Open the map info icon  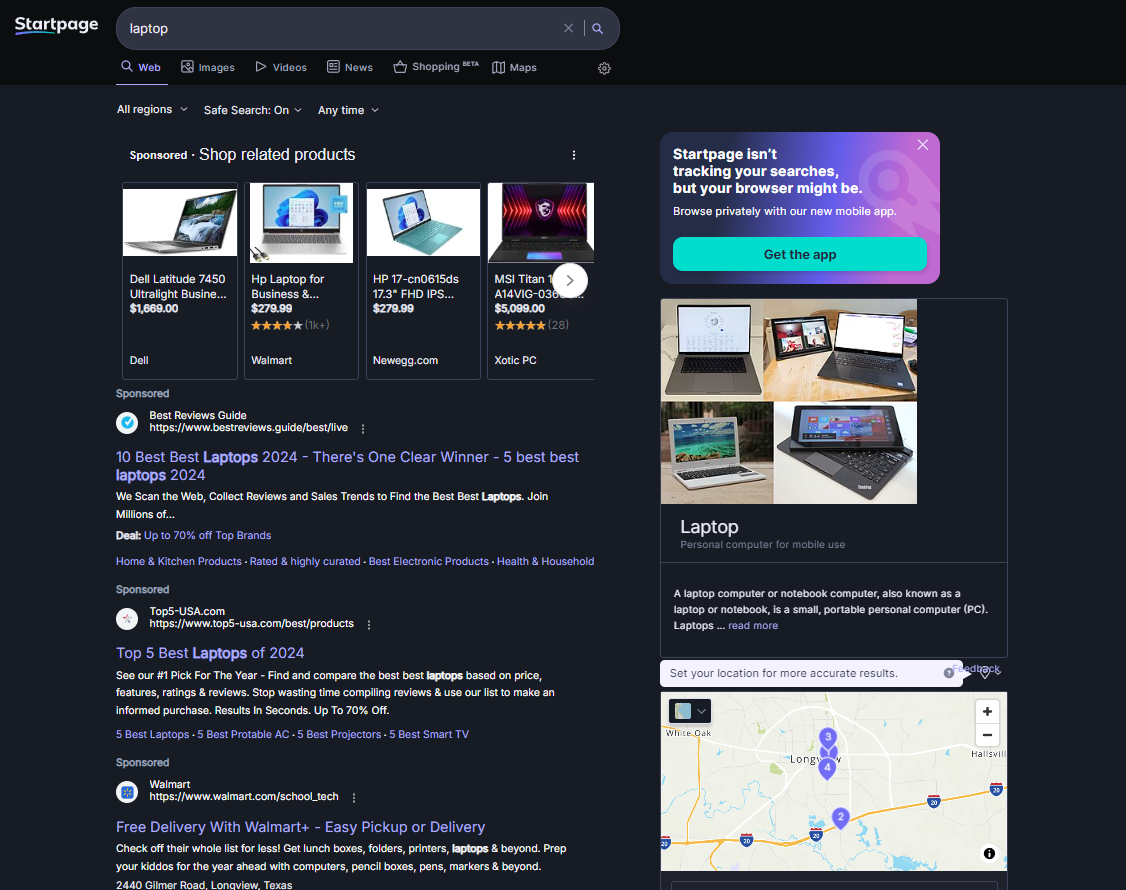[x=989, y=853]
